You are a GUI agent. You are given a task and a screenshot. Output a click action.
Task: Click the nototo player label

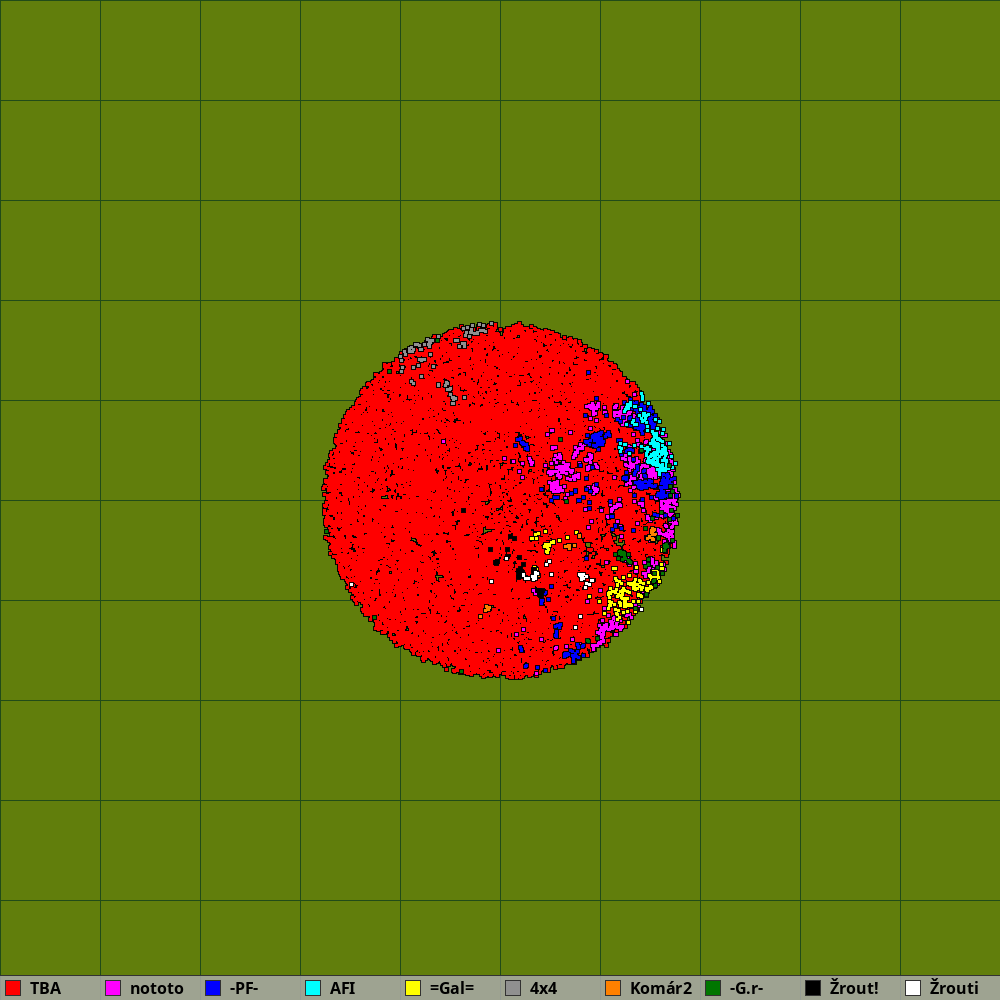pyautogui.click(x=157, y=988)
